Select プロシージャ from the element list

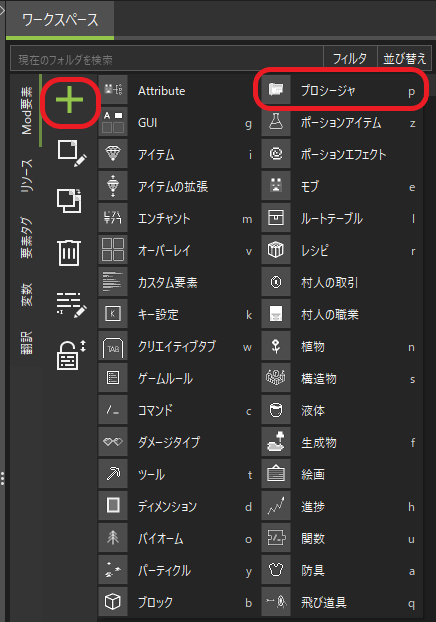[341, 90]
